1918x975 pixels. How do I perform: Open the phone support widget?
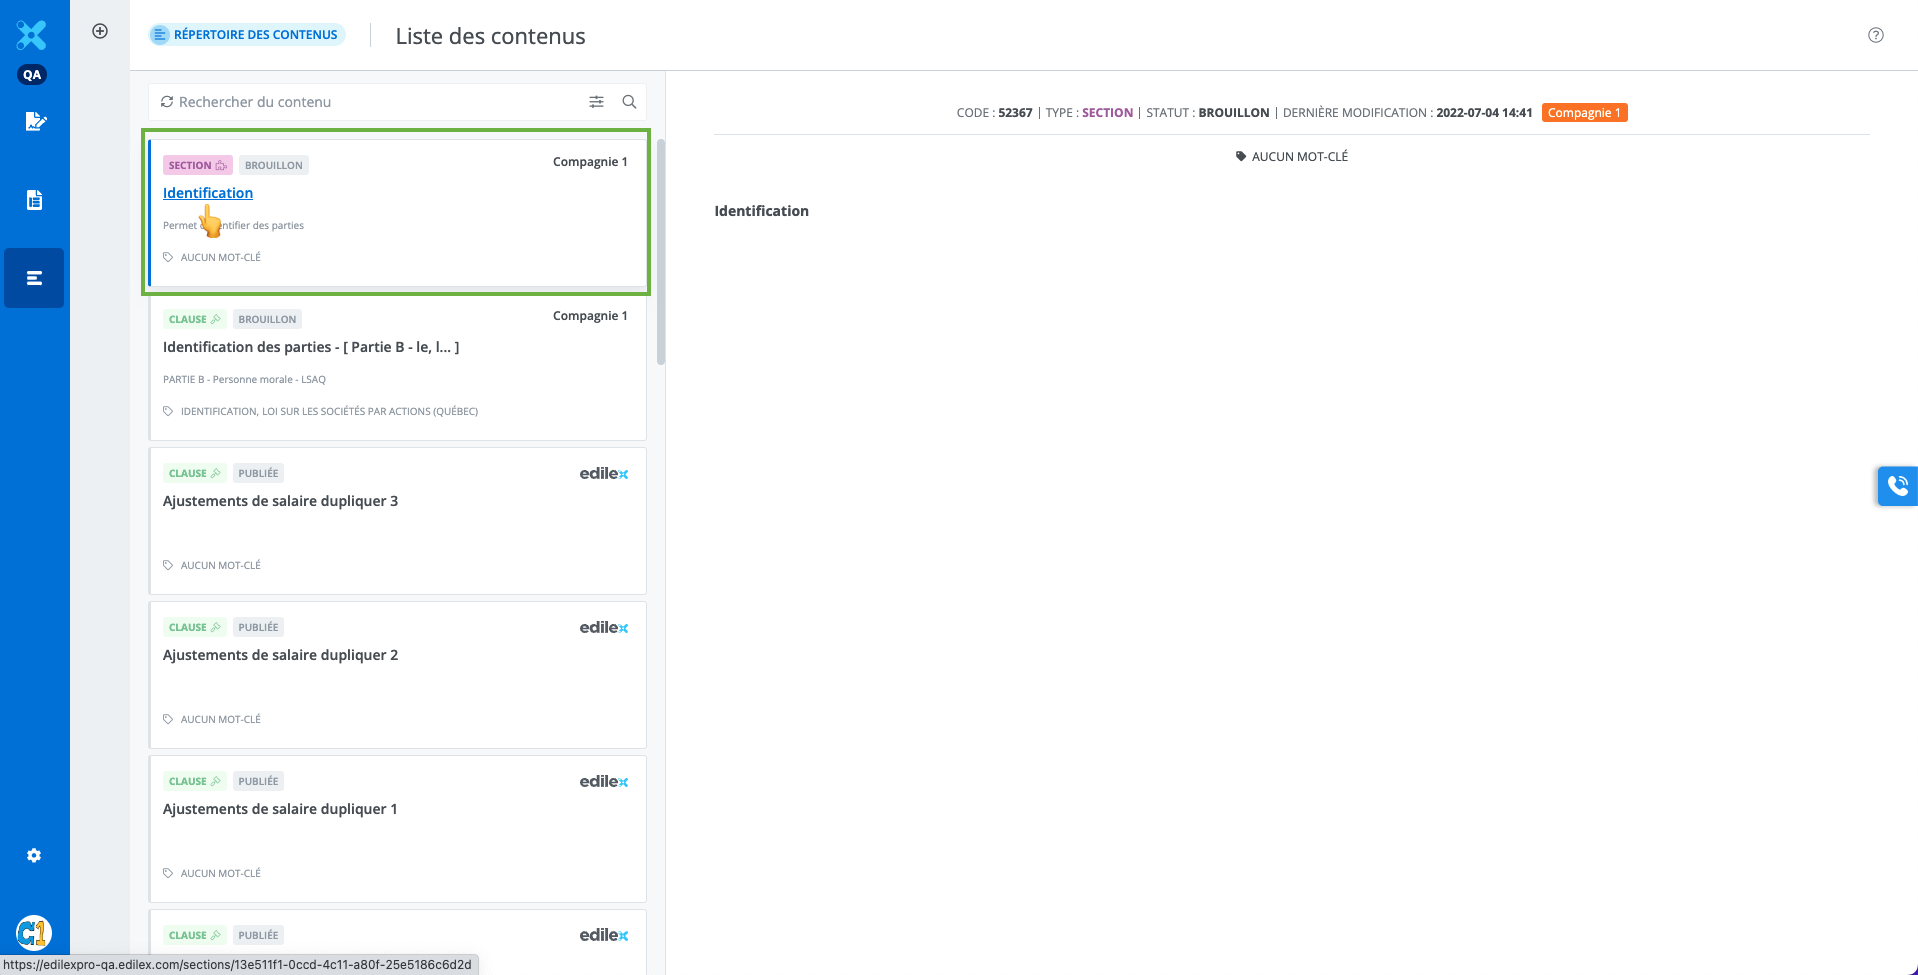(x=1897, y=486)
